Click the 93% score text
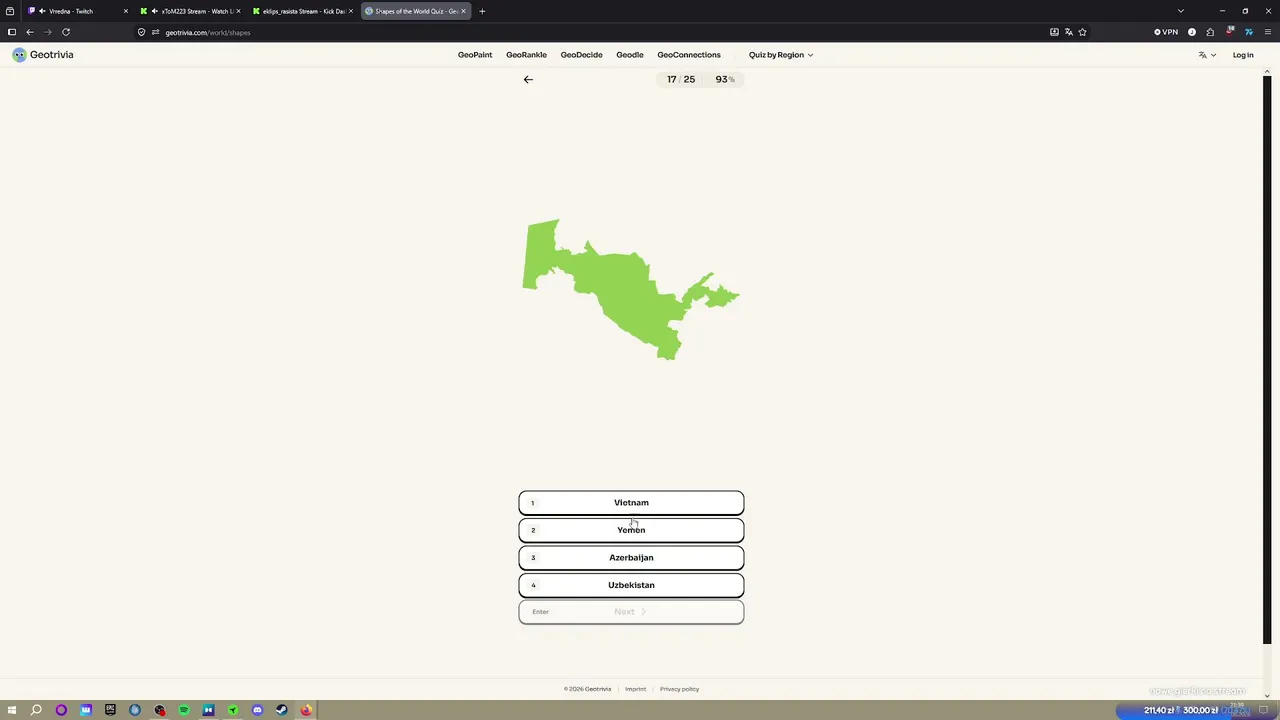 (x=725, y=79)
